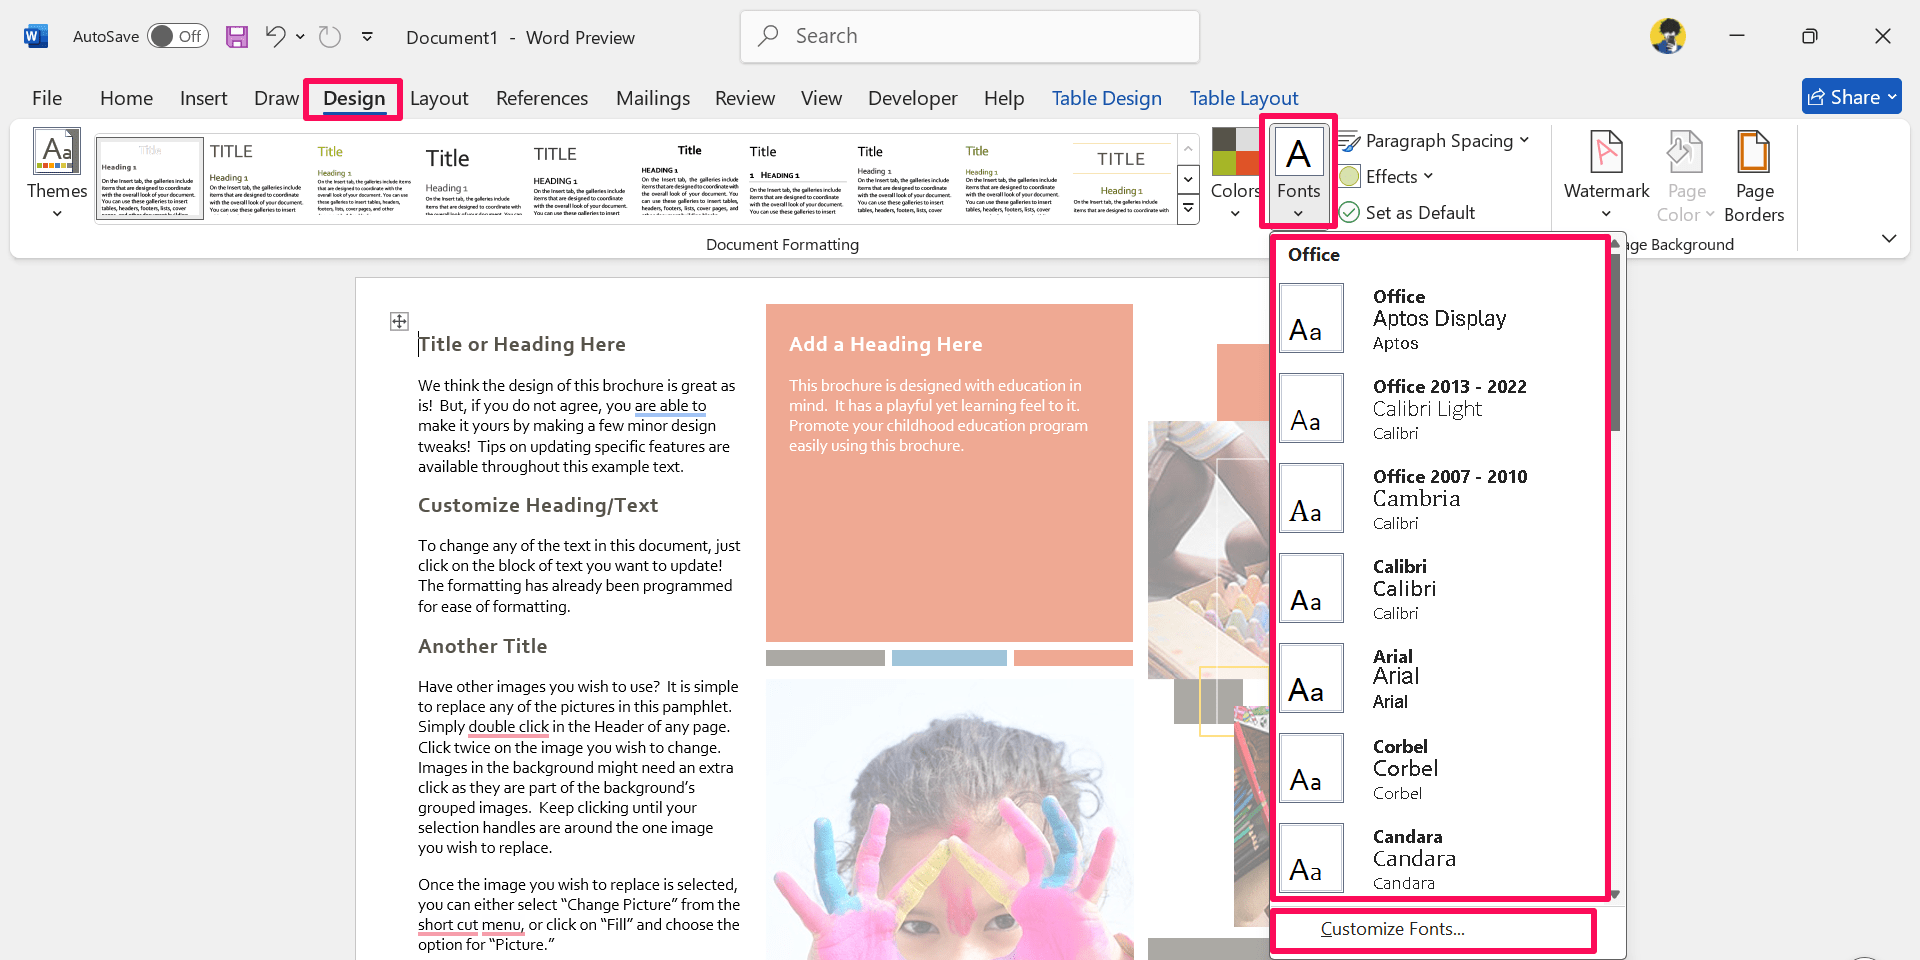Click the 'Customize Heading/Text' heading
The image size is (1920, 960).
pos(538,506)
